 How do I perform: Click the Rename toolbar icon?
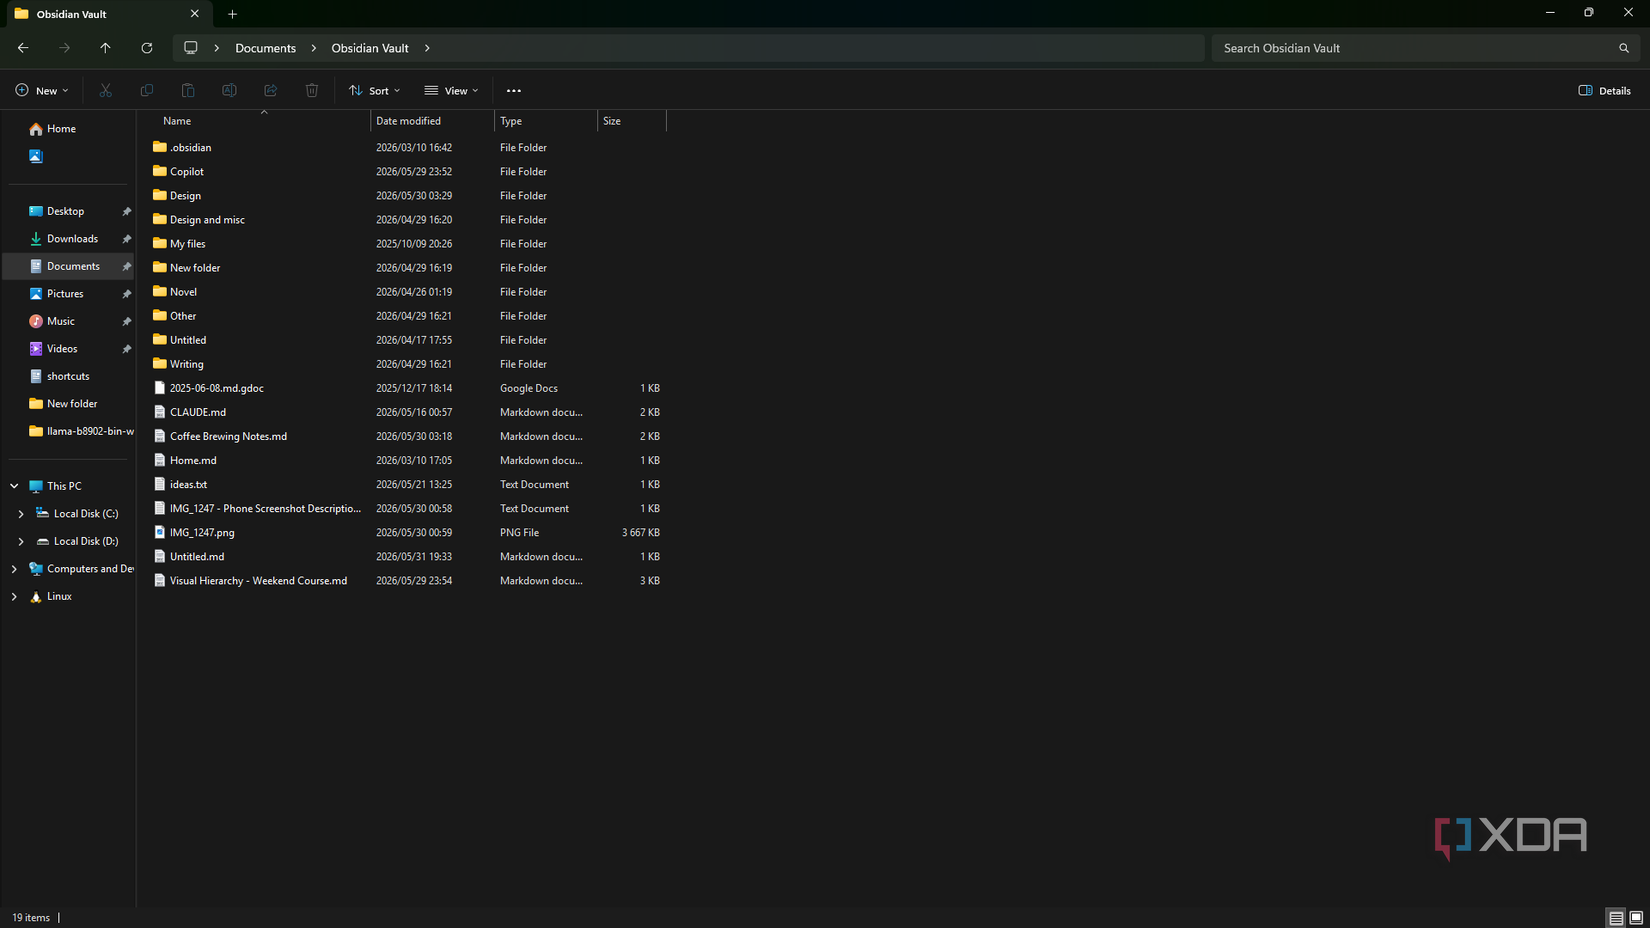tap(229, 90)
